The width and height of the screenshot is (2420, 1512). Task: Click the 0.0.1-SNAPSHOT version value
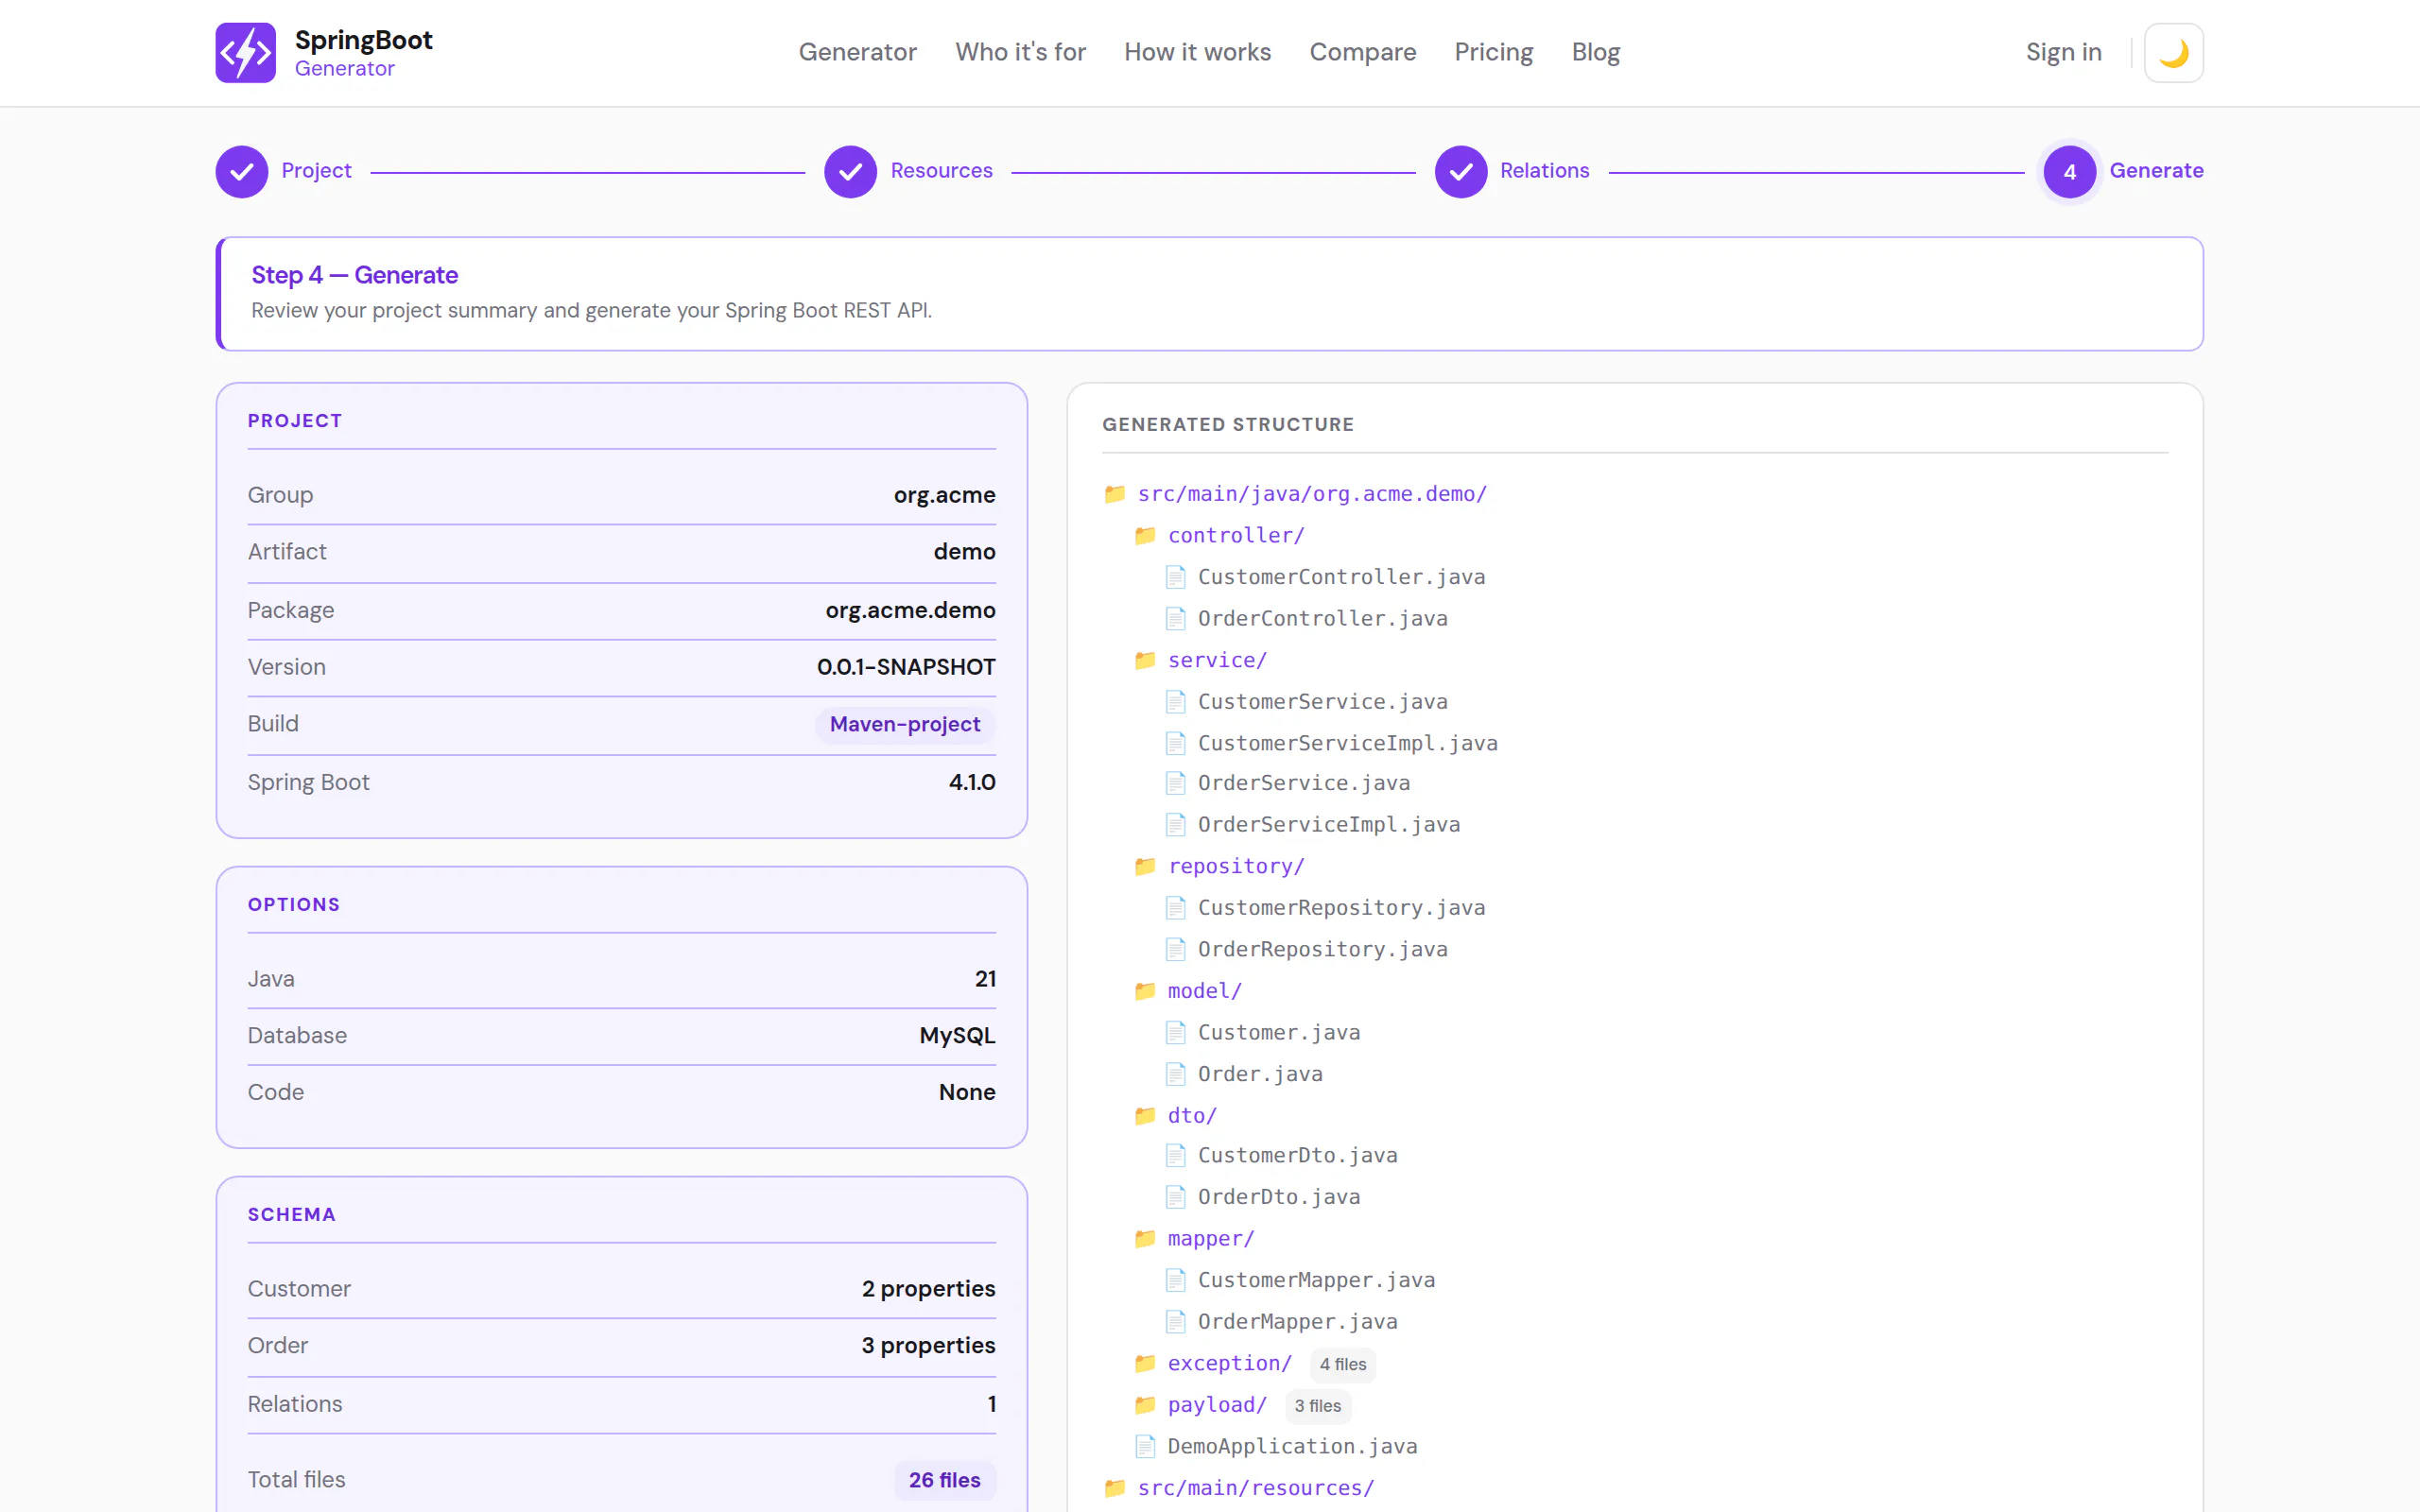pyautogui.click(x=906, y=667)
